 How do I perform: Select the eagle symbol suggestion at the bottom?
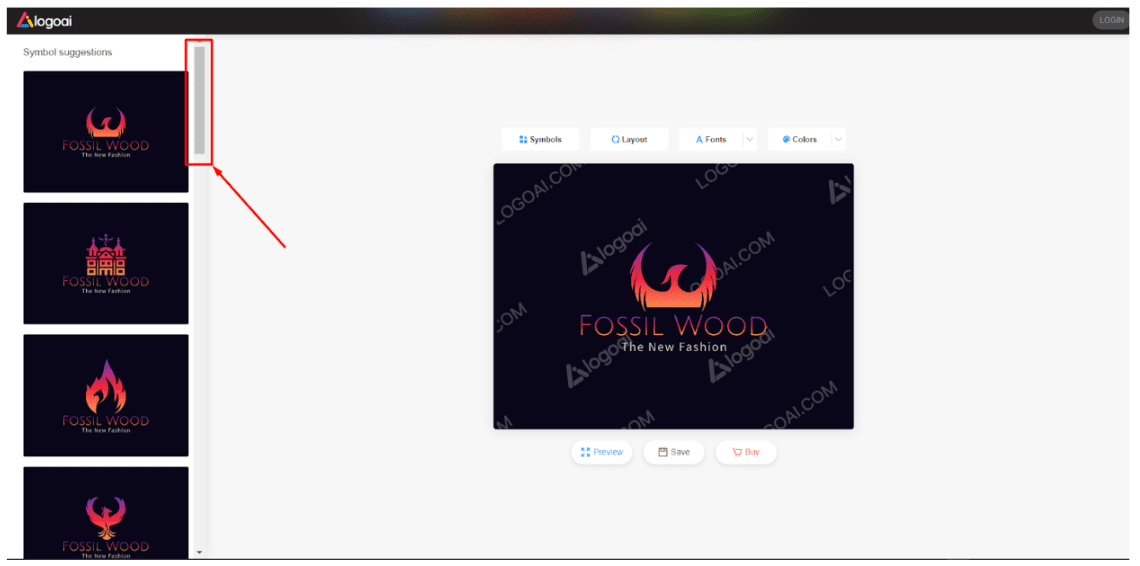pyautogui.click(x=105, y=512)
